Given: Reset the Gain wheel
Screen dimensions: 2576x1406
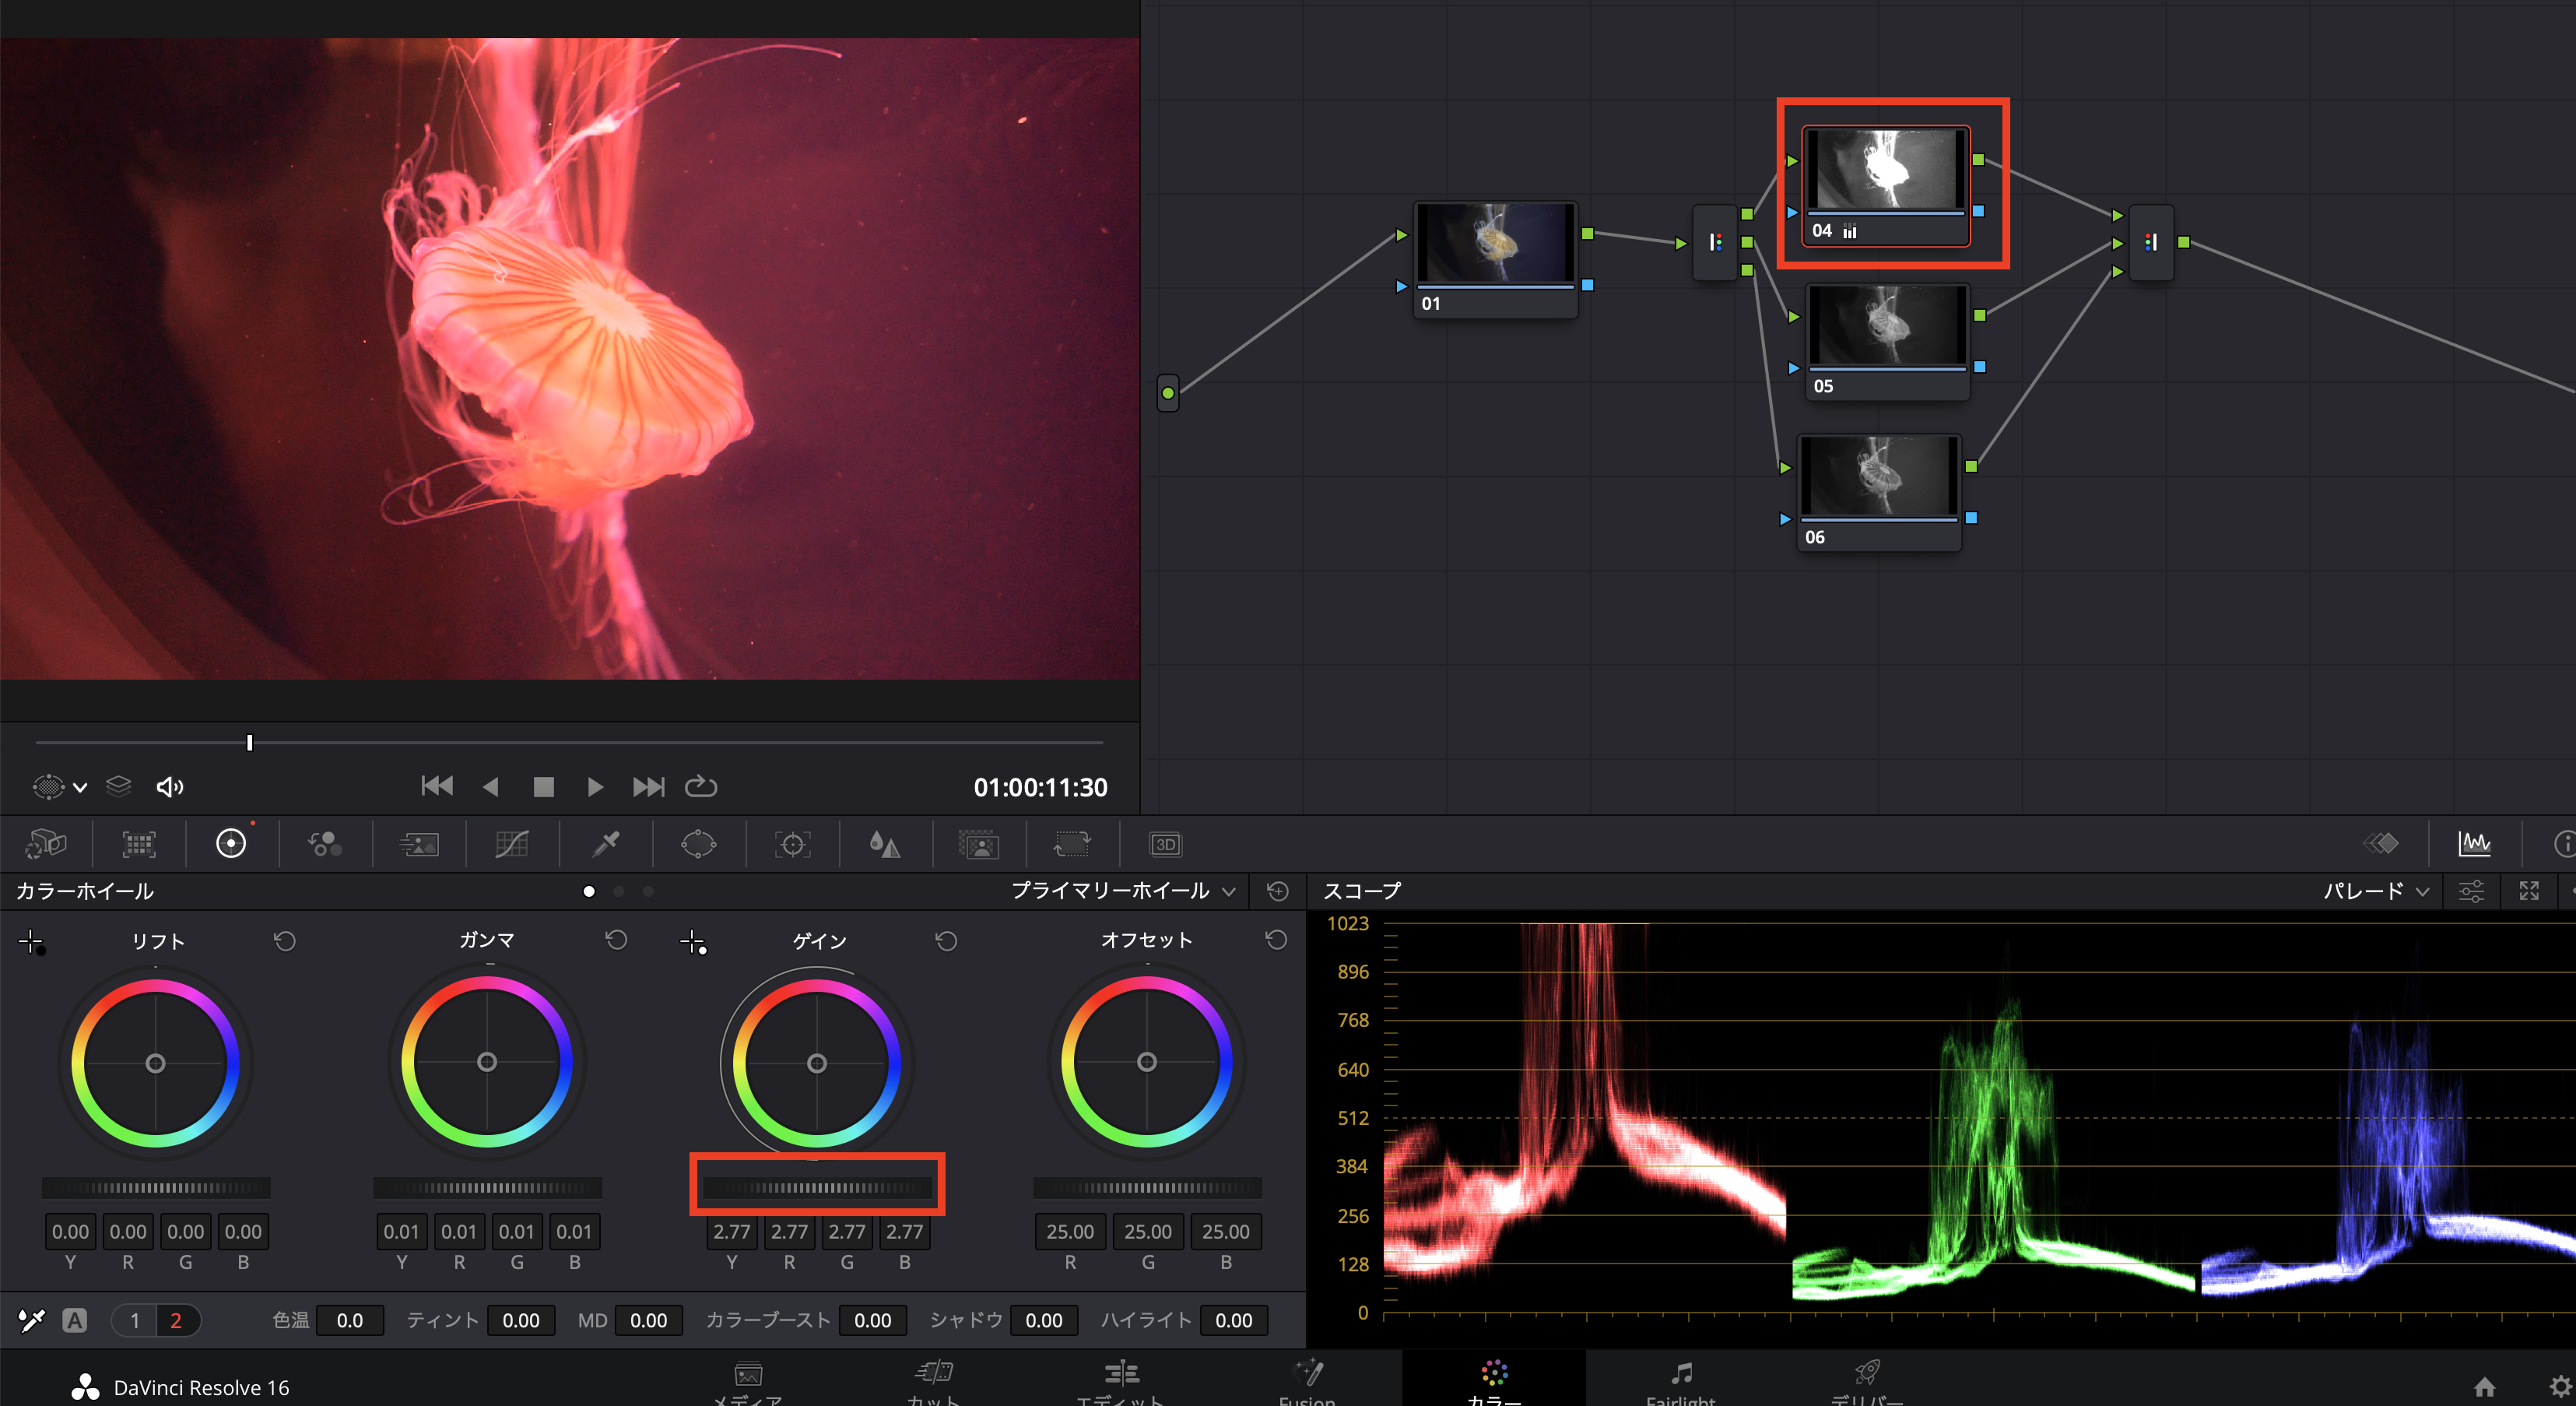Looking at the screenshot, I should point(946,941).
